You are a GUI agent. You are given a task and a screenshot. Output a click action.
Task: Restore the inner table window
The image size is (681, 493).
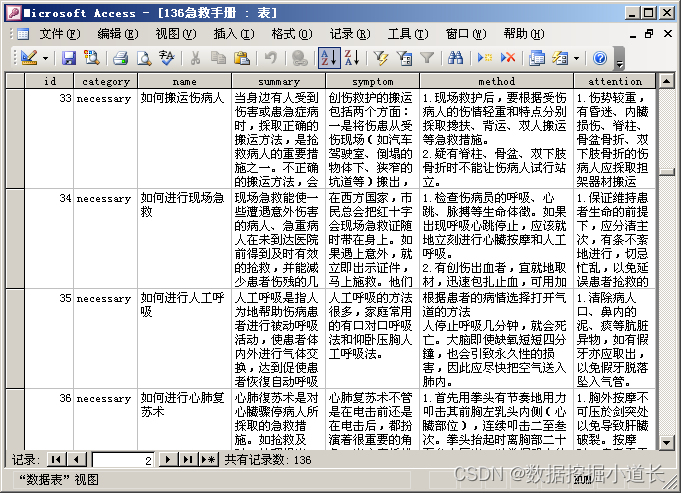[x=649, y=34]
